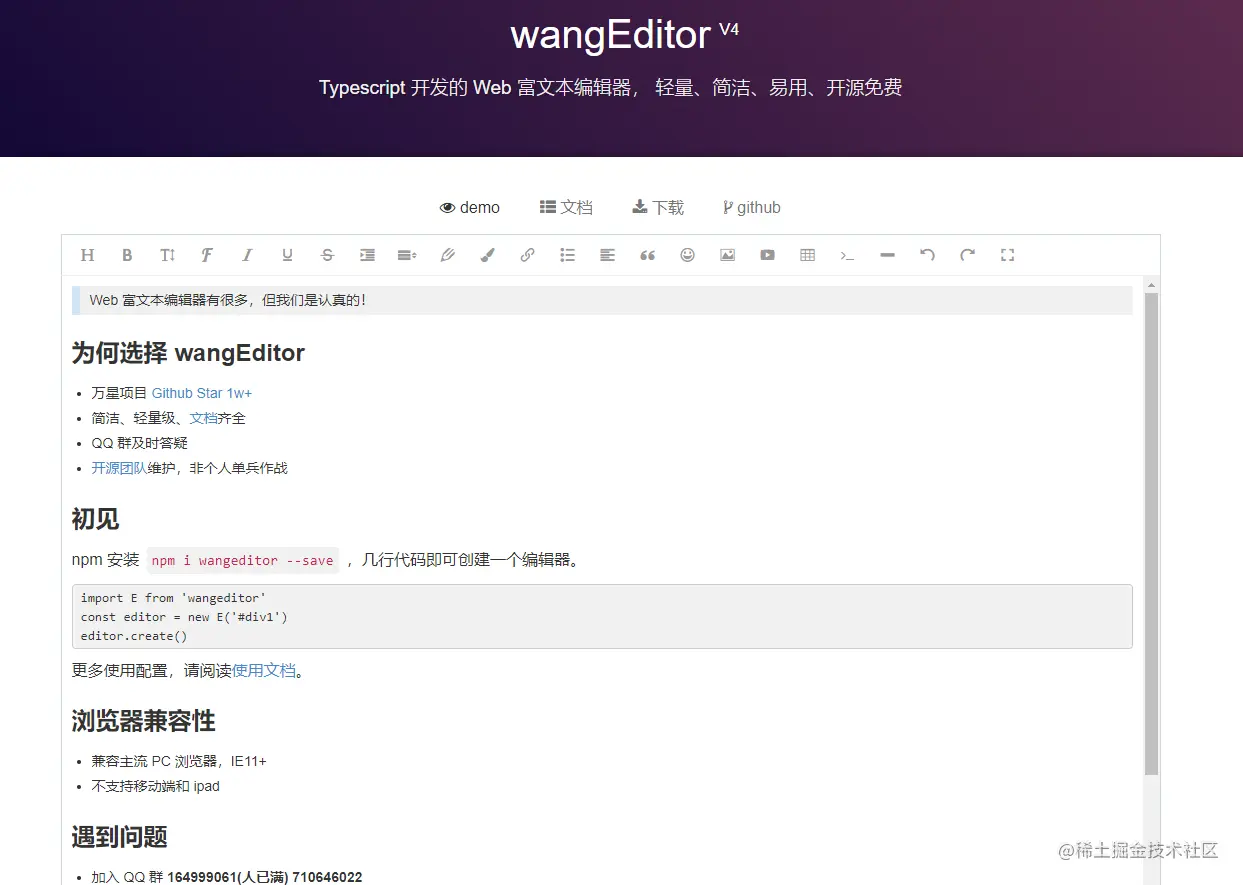
Task: Click the code line 'editor.create()'
Action: (134, 636)
